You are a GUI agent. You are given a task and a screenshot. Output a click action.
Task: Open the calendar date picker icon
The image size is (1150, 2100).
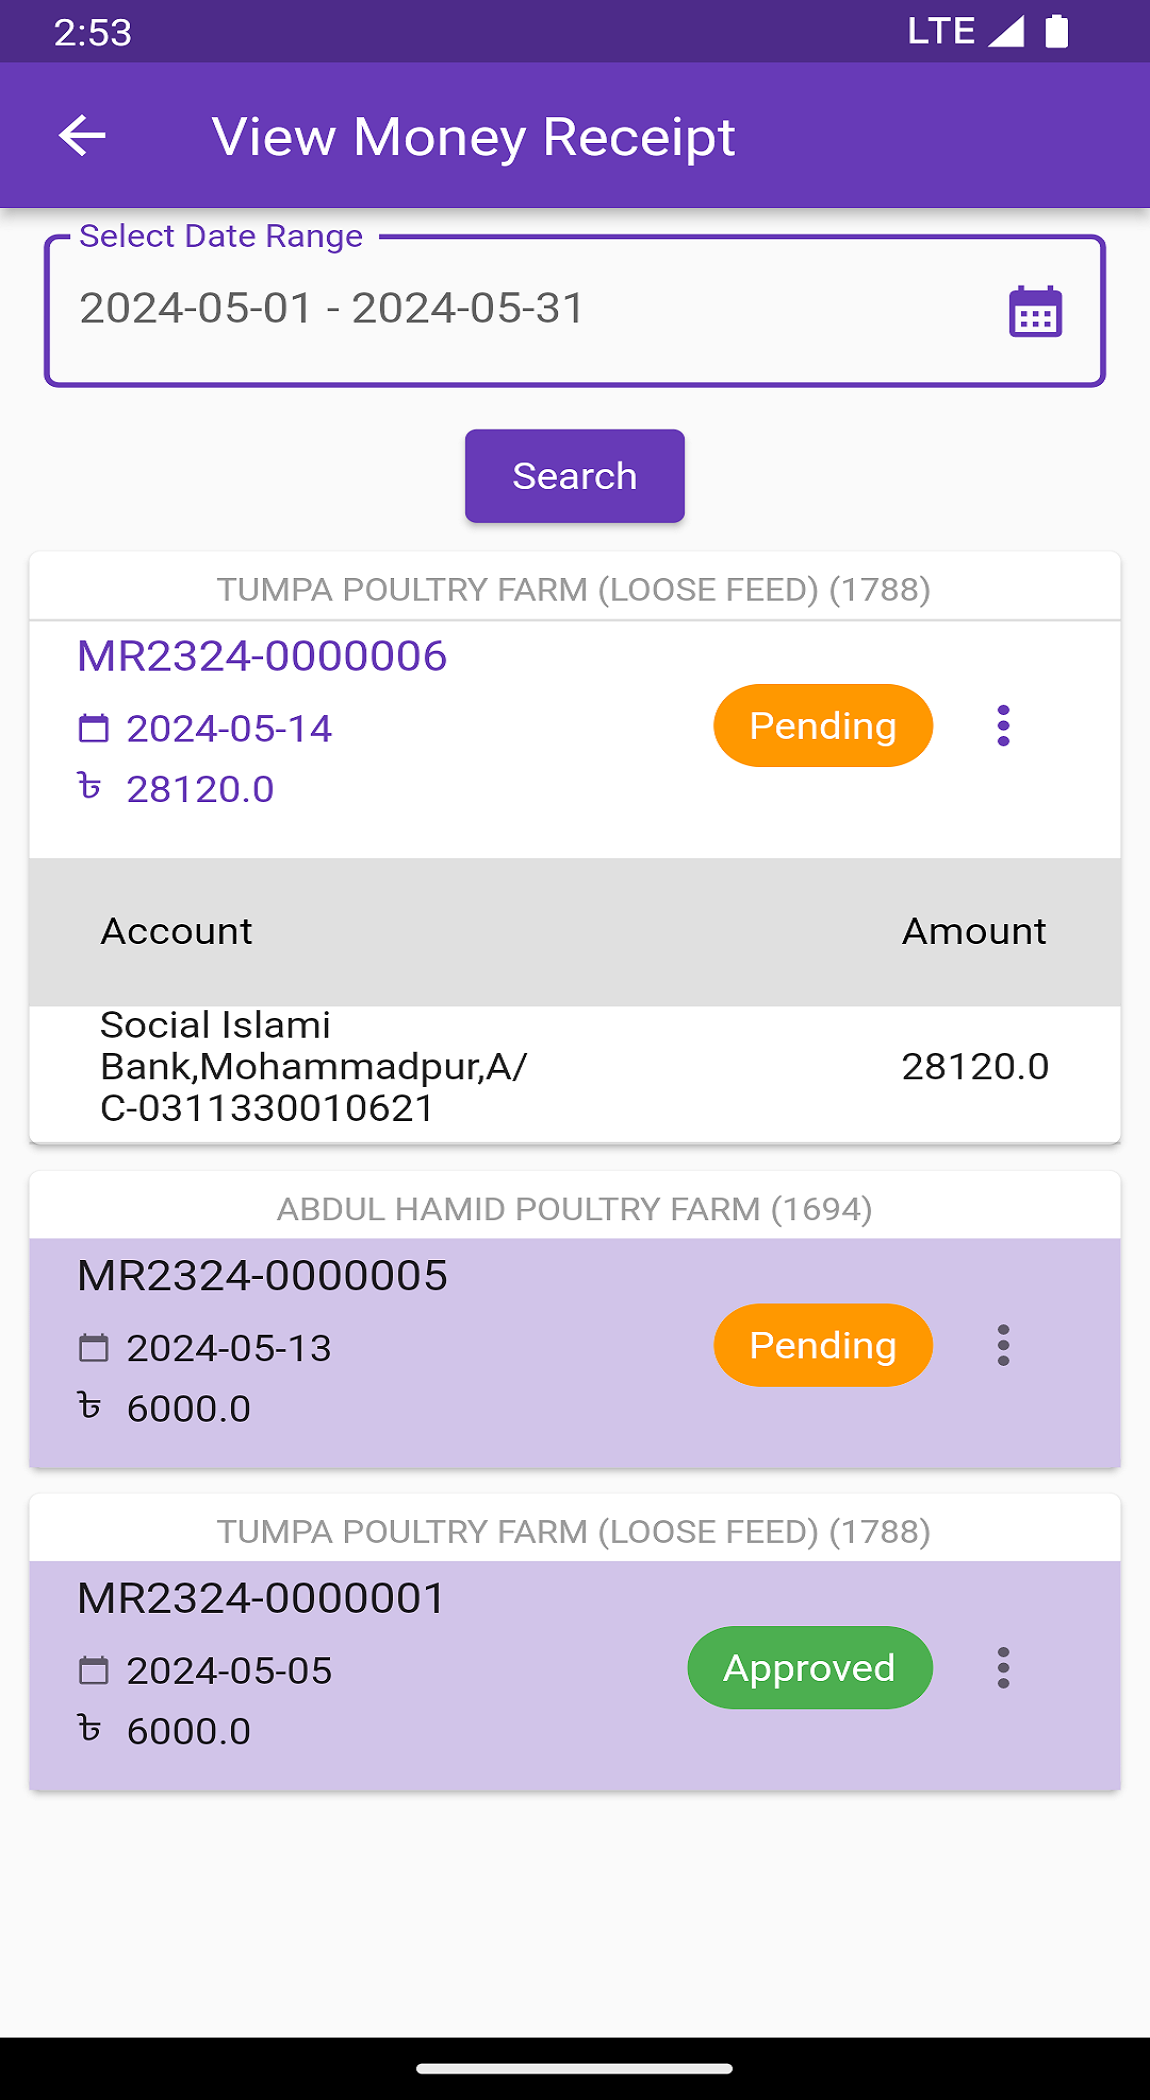1035,312
